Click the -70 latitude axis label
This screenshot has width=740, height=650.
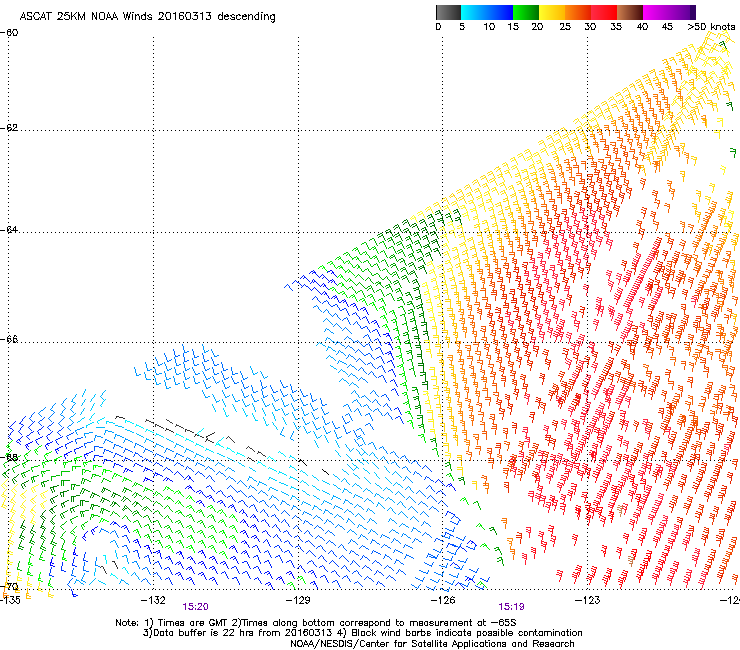click(9, 587)
